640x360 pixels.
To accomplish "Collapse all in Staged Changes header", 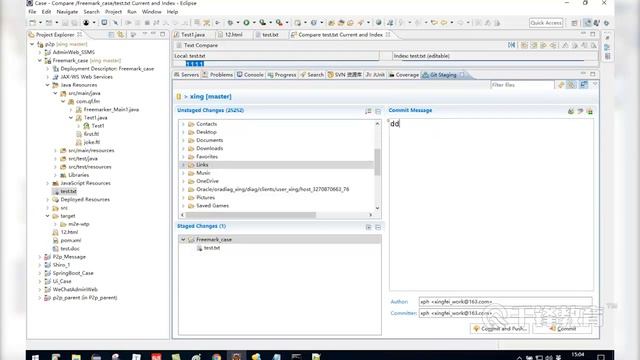I will point(378,227).
